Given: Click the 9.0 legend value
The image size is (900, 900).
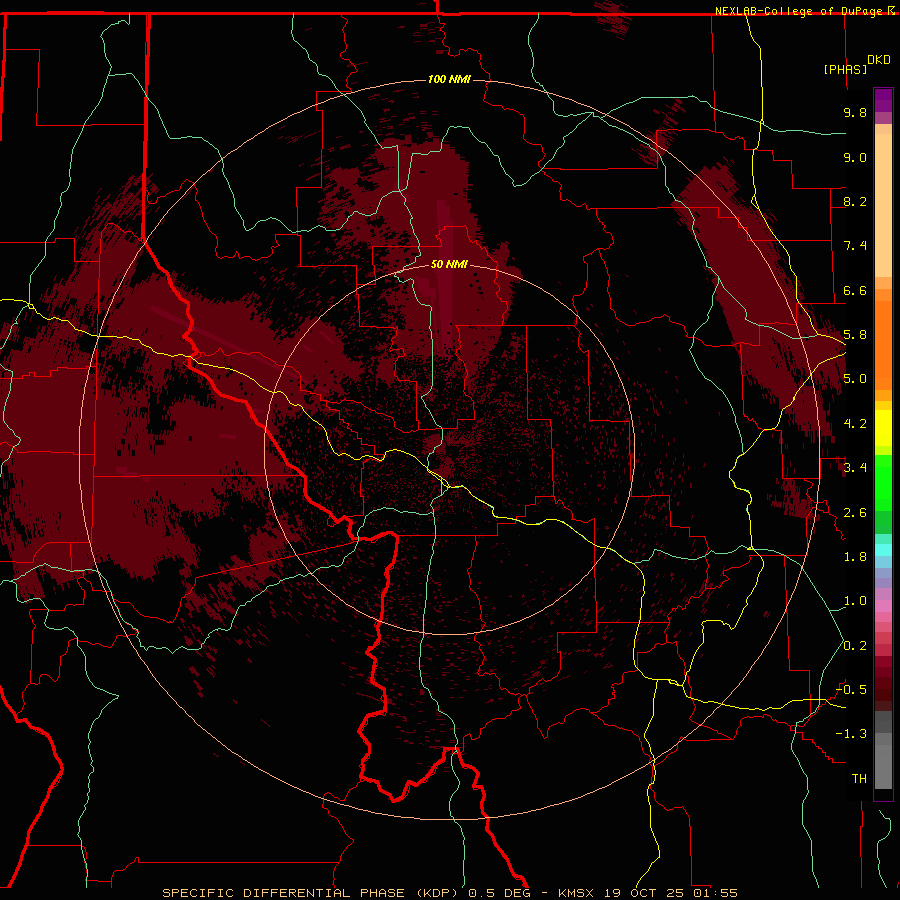Looking at the screenshot, I should [x=855, y=157].
